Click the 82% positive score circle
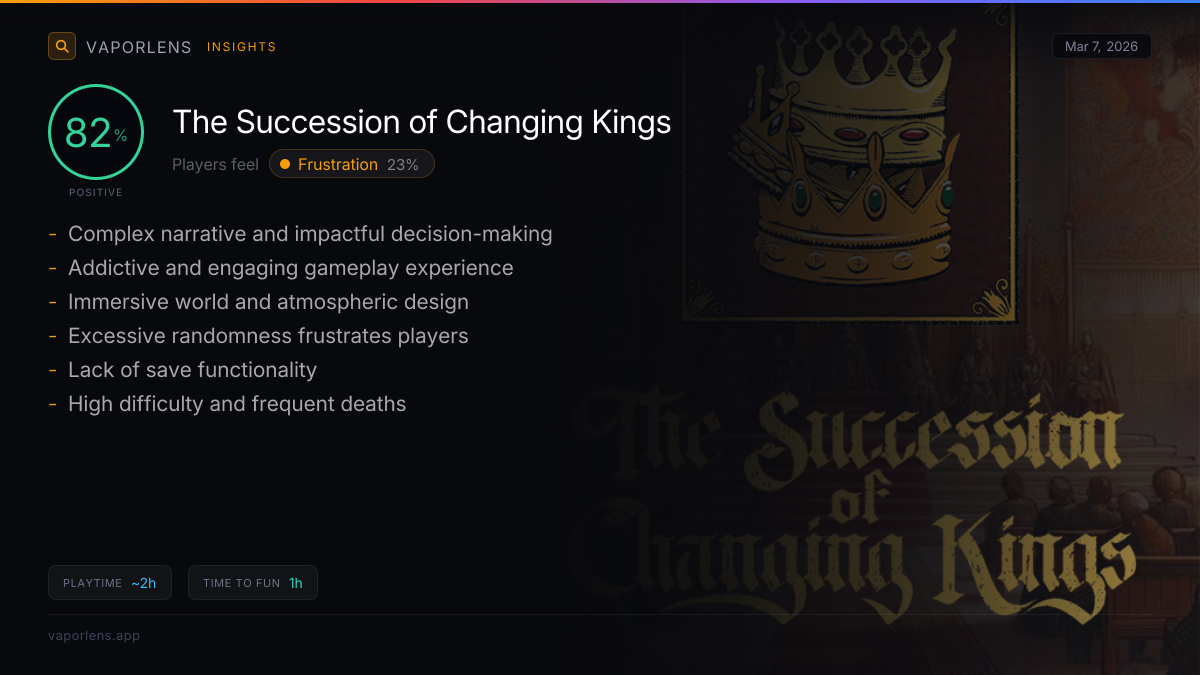The height and width of the screenshot is (675, 1200). pos(96,132)
